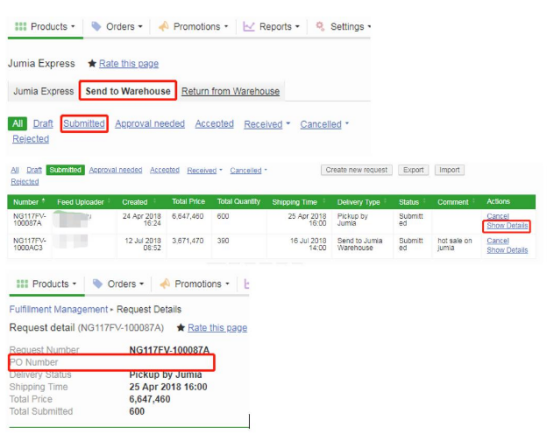
Task: Switch to the Jumia Express tab
Action: pyautogui.click(x=43, y=91)
